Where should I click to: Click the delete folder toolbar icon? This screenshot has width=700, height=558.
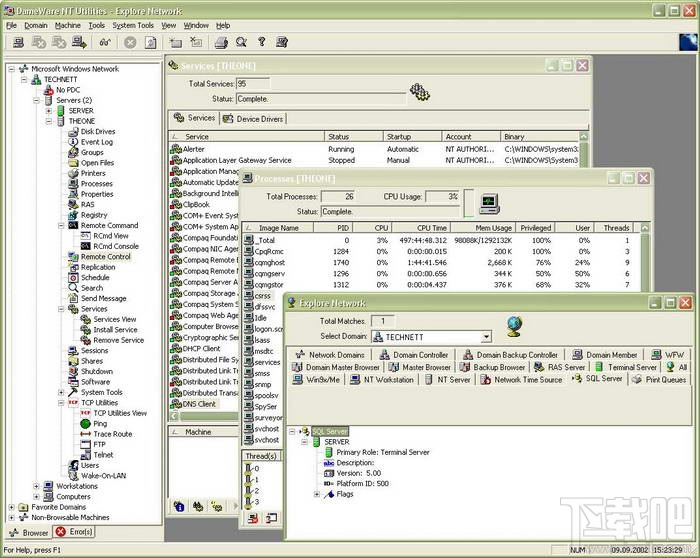tap(196, 42)
